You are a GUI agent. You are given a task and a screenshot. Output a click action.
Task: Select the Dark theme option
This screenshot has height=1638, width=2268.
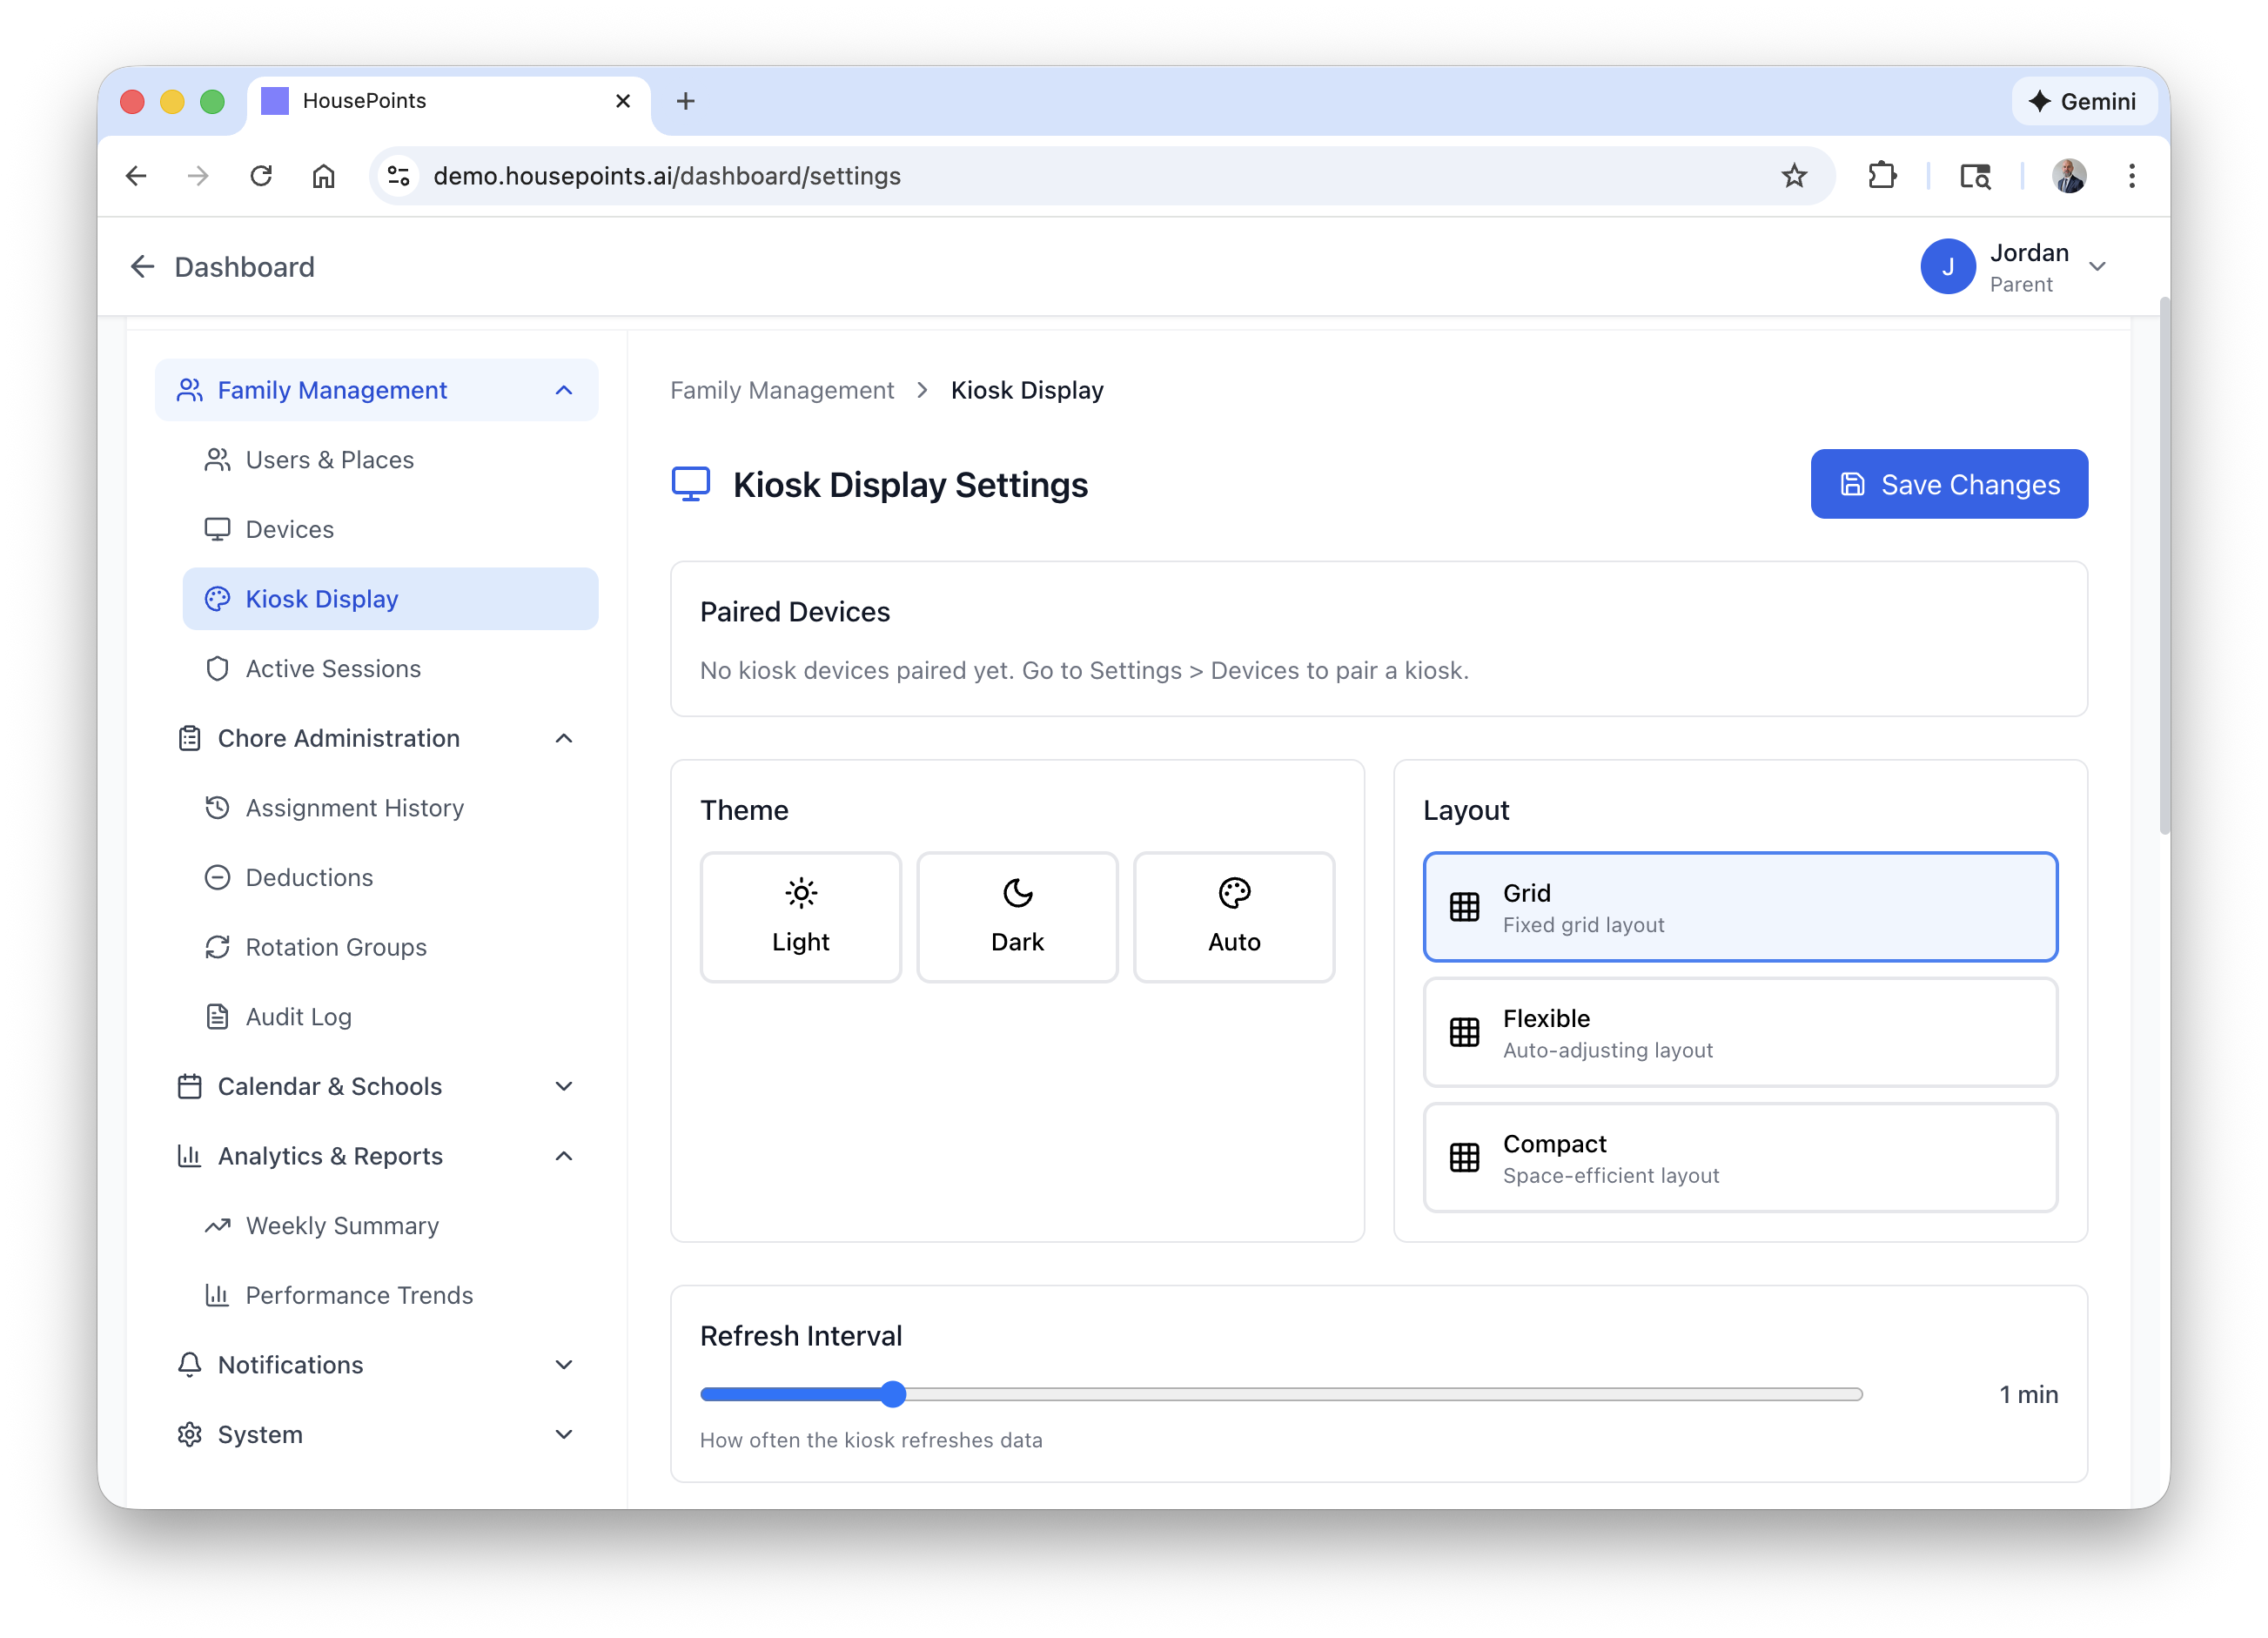point(1017,917)
